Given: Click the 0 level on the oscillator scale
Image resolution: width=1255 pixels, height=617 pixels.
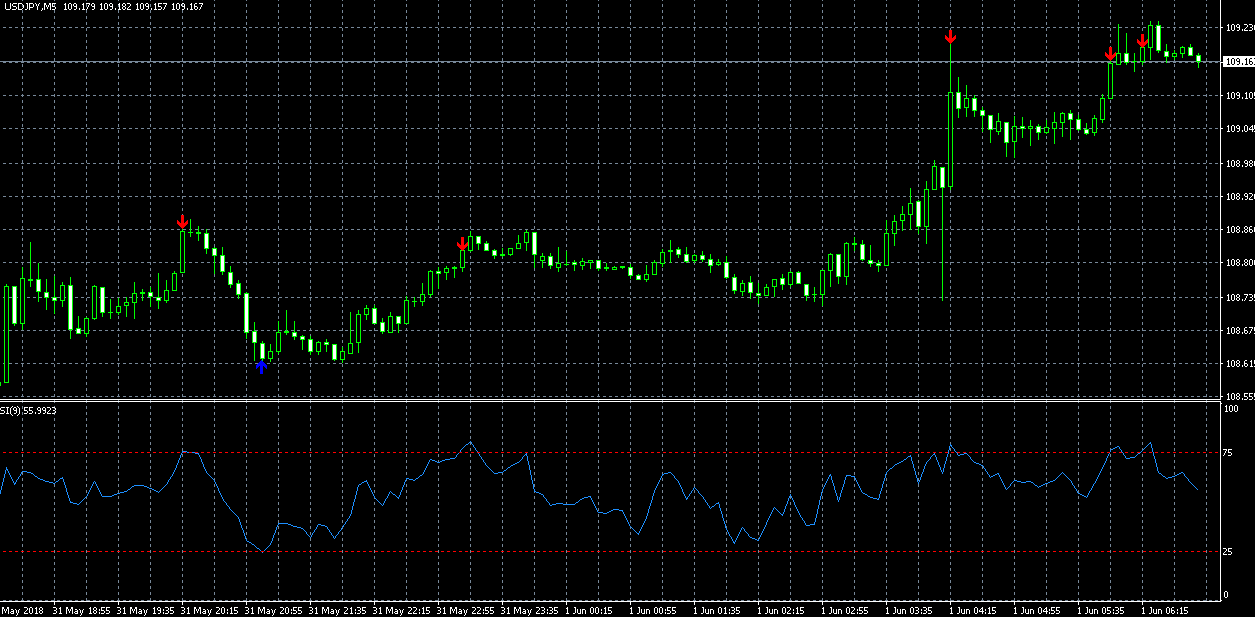Looking at the screenshot, I should coord(1228,595).
